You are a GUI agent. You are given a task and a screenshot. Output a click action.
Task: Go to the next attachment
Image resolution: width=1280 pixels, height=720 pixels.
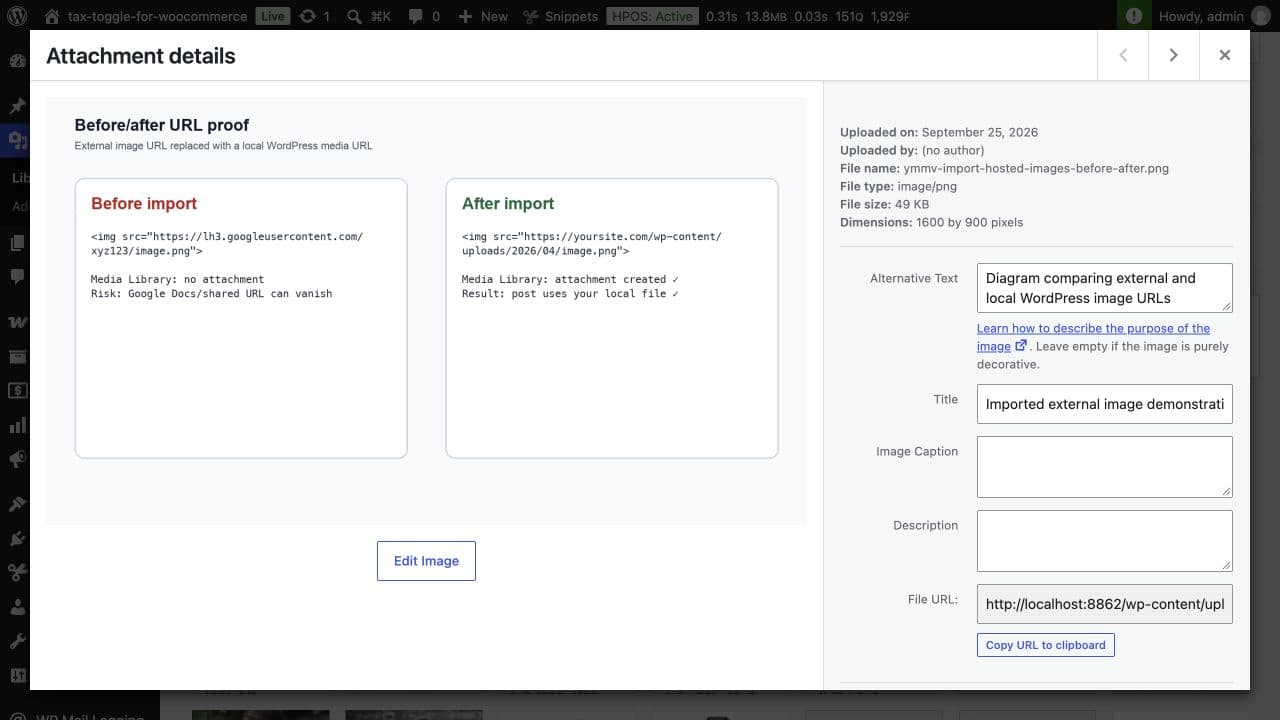coord(1174,55)
